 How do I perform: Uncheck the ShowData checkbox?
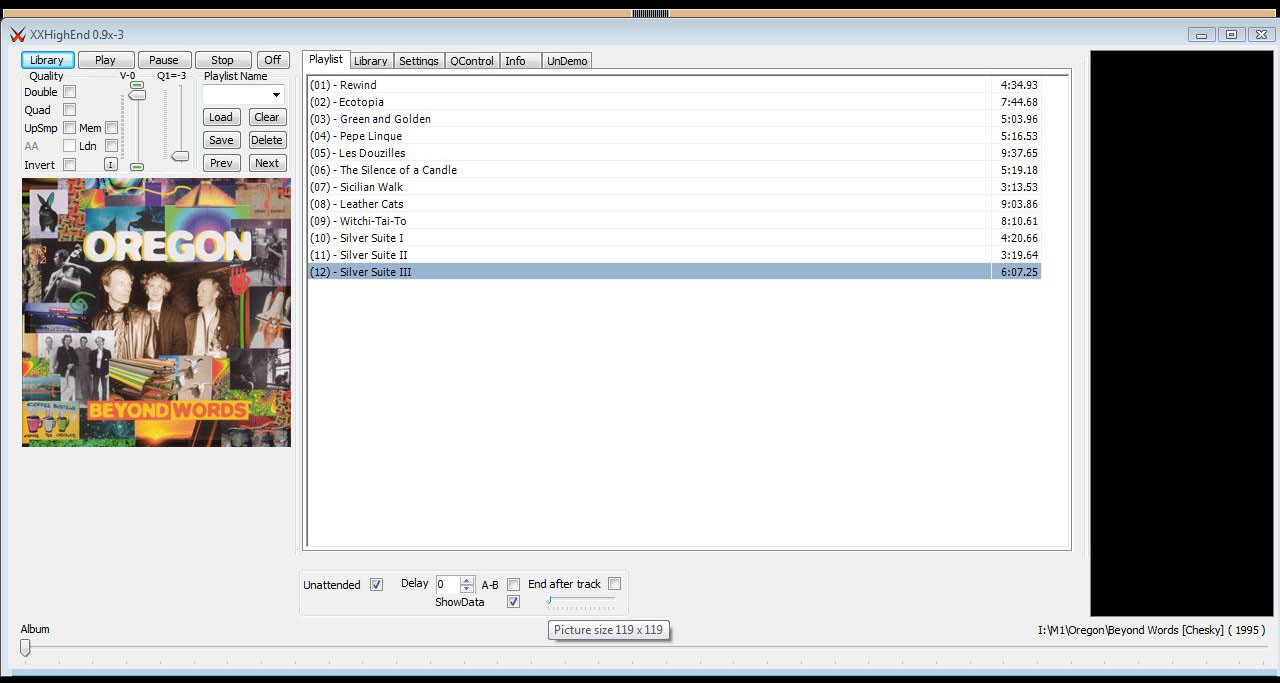click(x=514, y=602)
